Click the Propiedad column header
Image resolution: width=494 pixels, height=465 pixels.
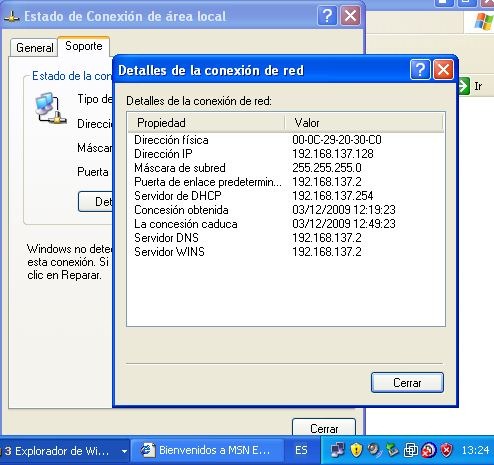(206, 123)
